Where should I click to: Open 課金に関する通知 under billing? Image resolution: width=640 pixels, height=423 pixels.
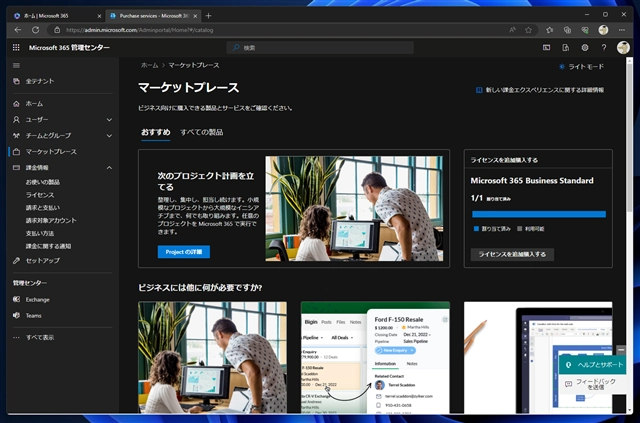click(x=49, y=246)
